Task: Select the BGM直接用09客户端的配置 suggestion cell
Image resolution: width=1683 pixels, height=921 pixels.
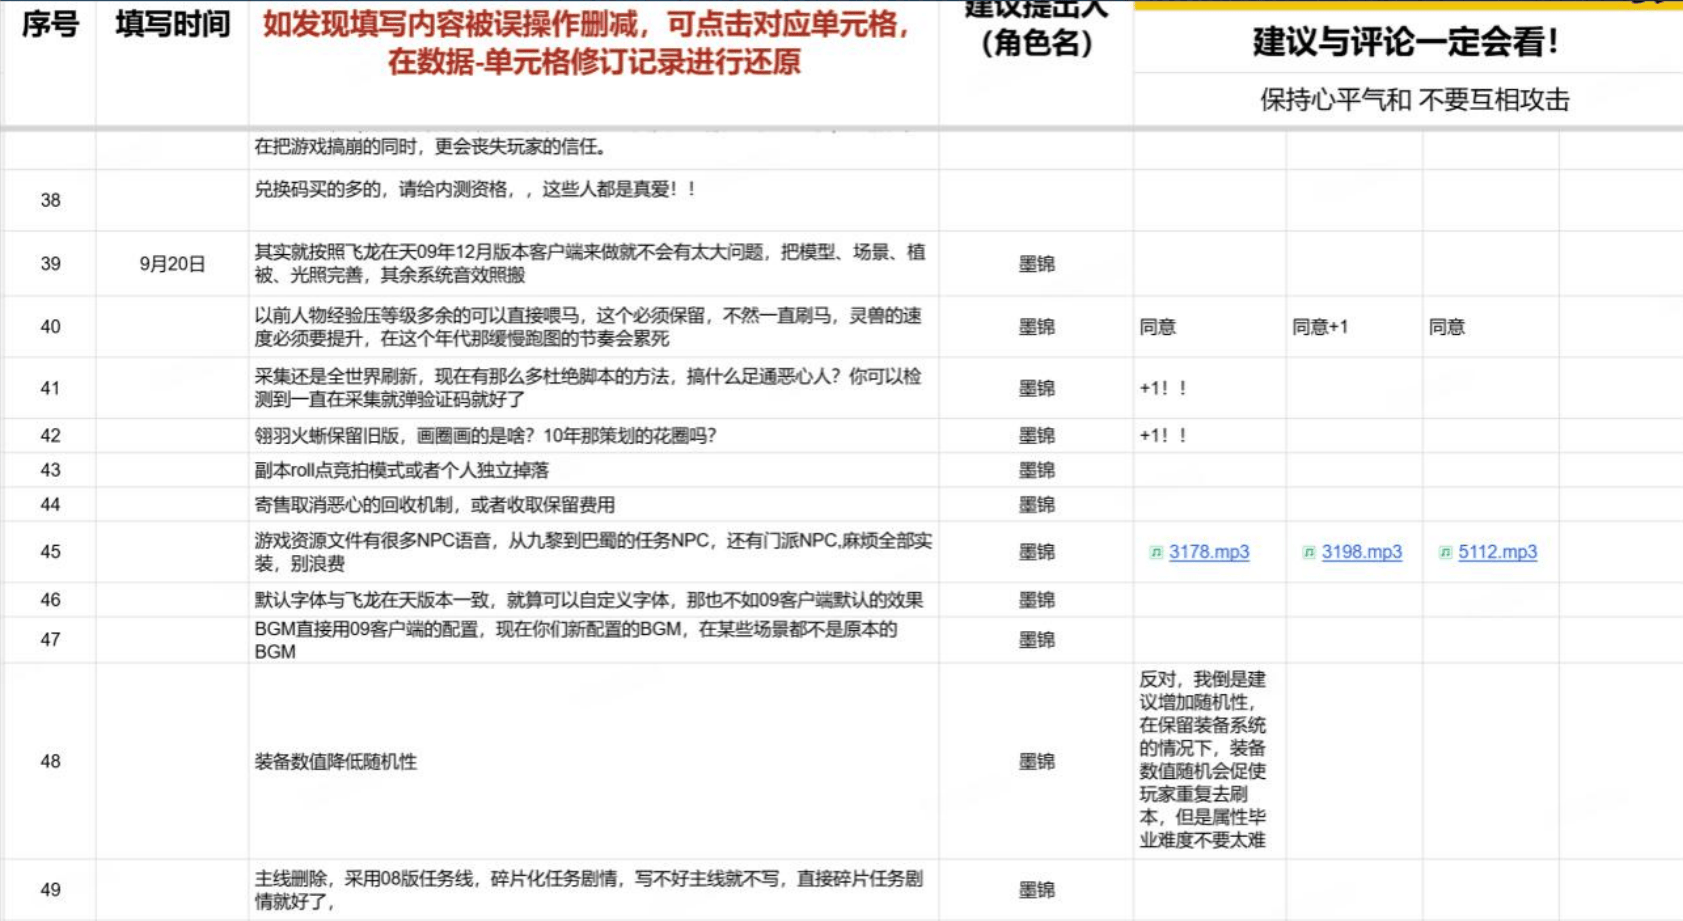Action: click(593, 640)
